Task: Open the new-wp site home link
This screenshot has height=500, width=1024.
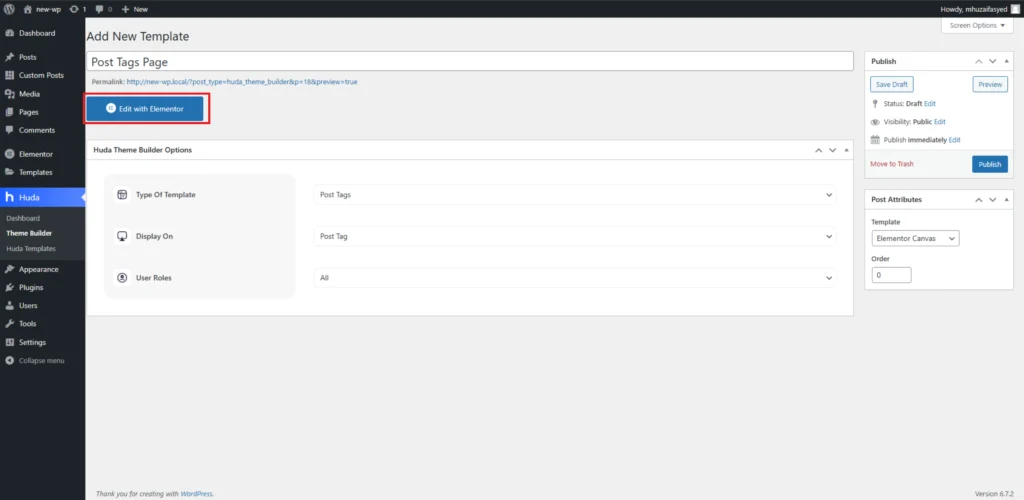Action: pos(42,9)
